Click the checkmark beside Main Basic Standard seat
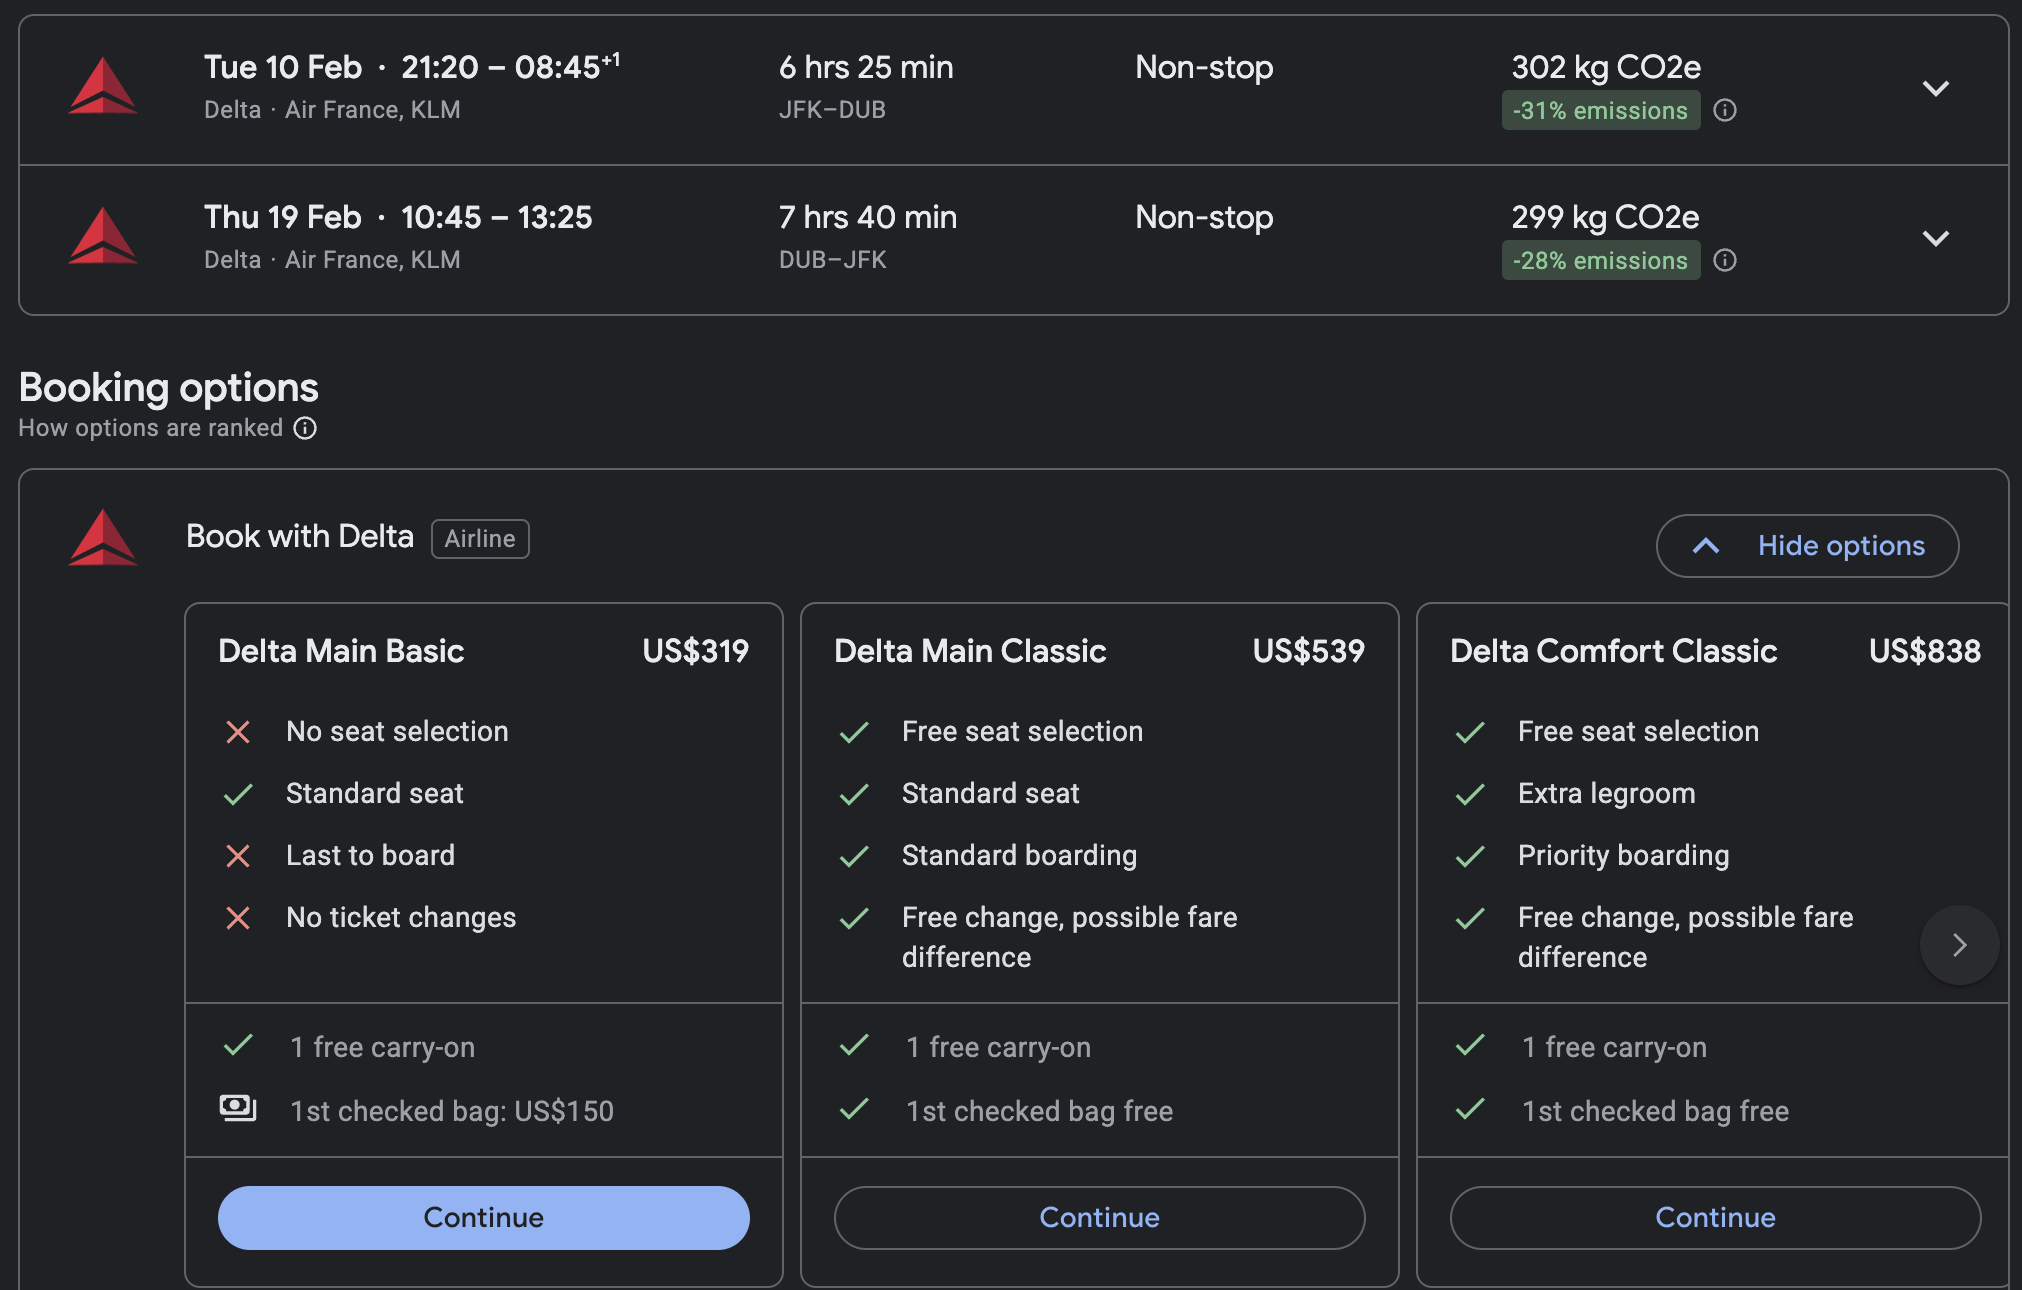2022x1290 pixels. point(238,795)
